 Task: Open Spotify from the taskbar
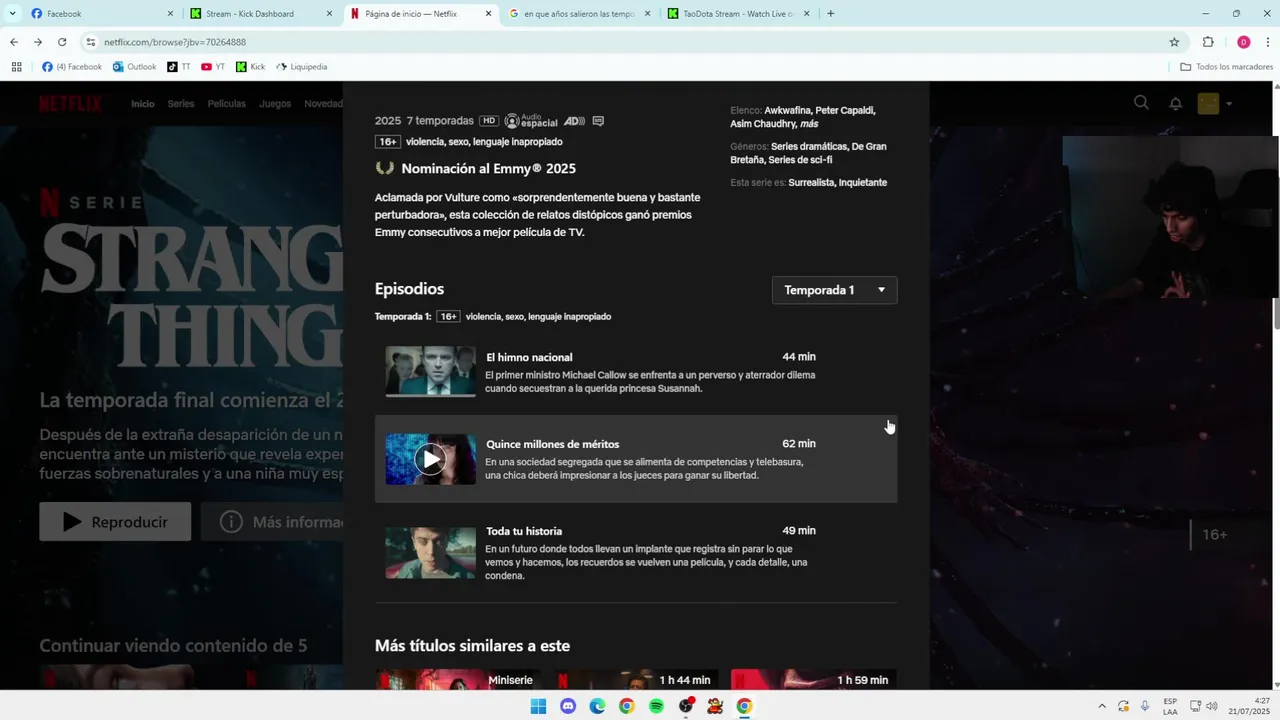[x=656, y=706]
